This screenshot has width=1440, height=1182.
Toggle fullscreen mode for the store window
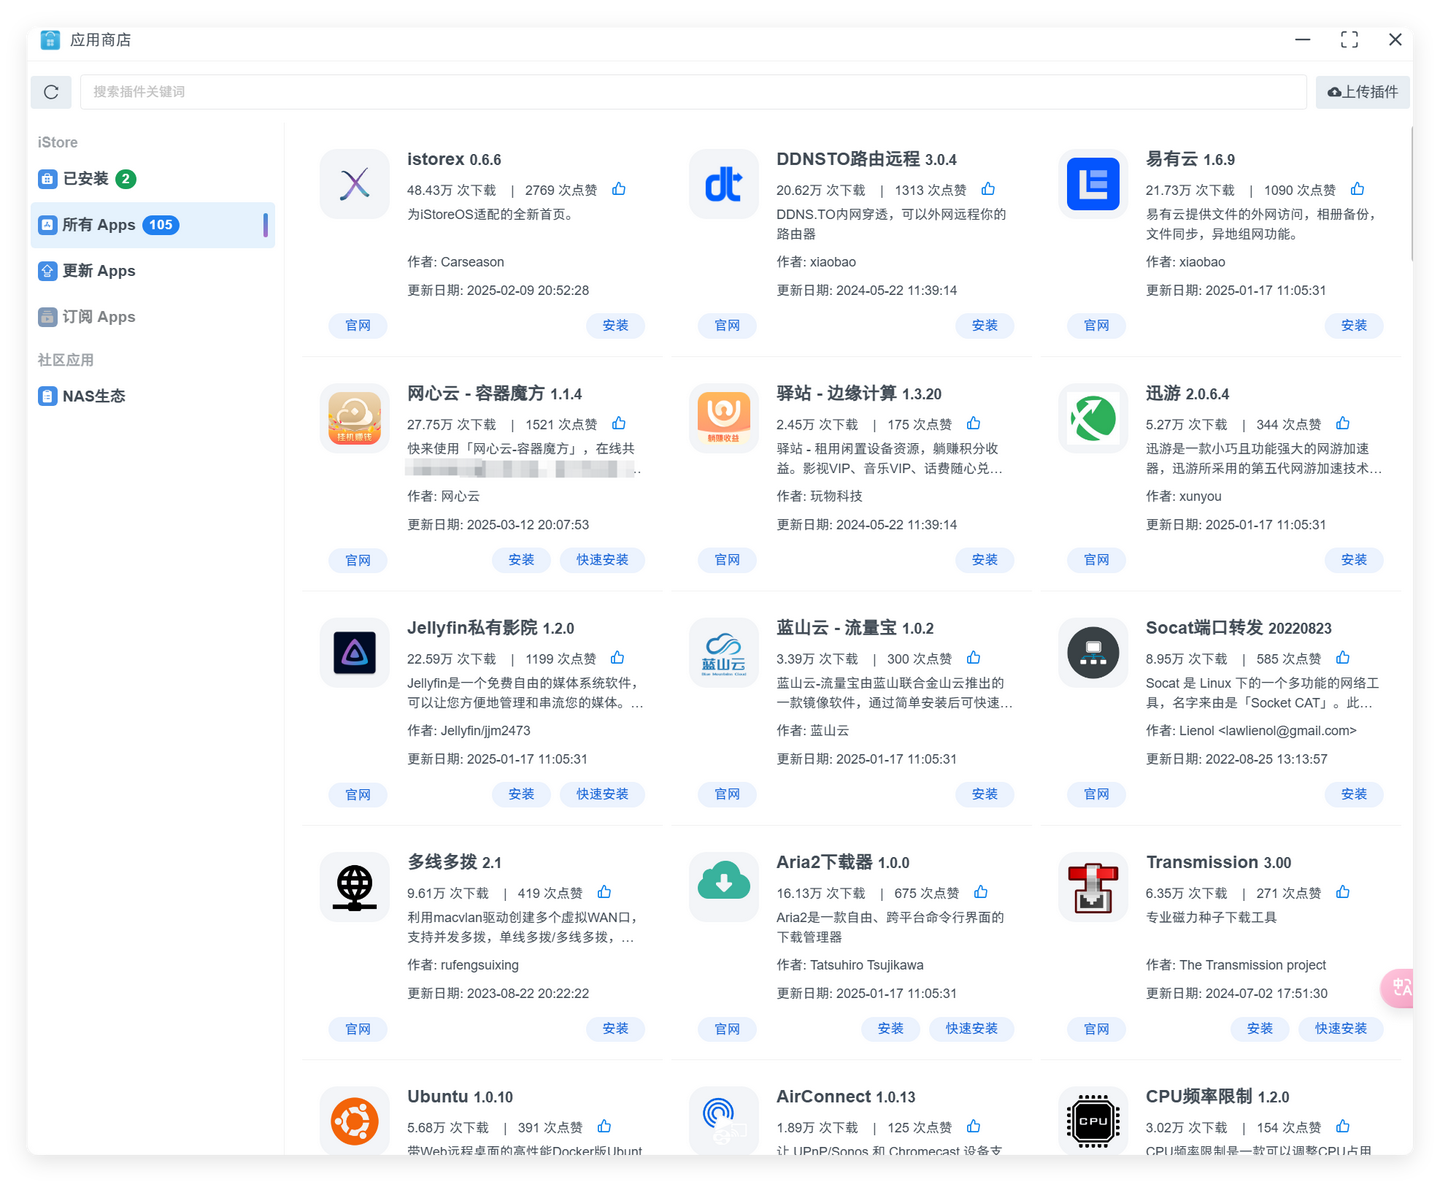coord(1349,40)
